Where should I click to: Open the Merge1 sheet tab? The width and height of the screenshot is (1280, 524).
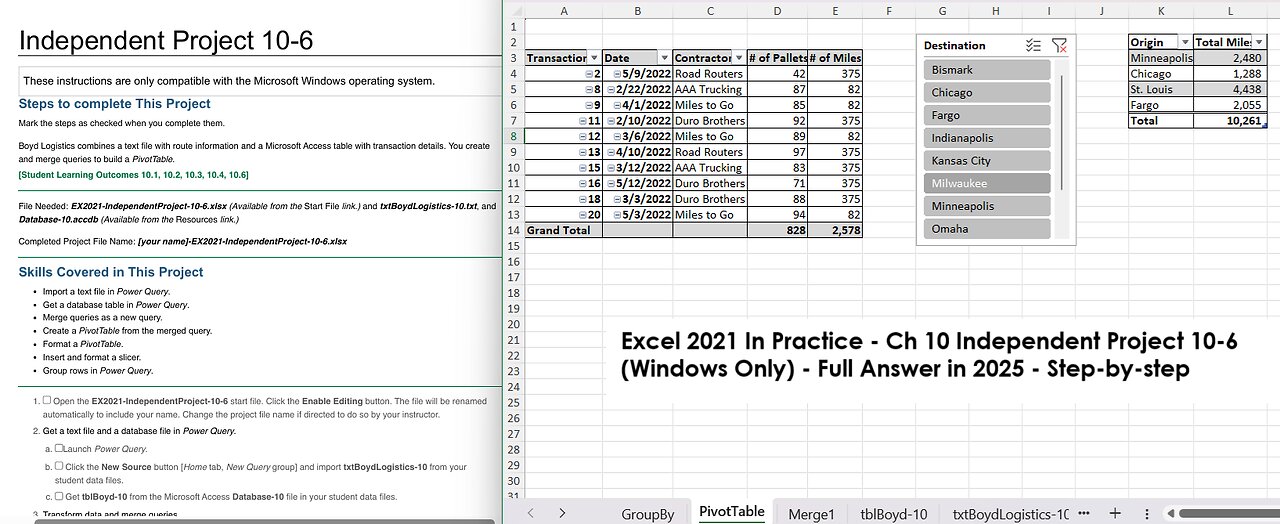point(811,514)
